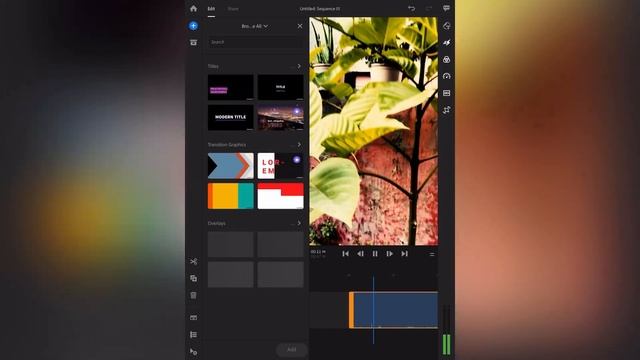
Task: Open the Browse All dropdown
Action: [255, 26]
